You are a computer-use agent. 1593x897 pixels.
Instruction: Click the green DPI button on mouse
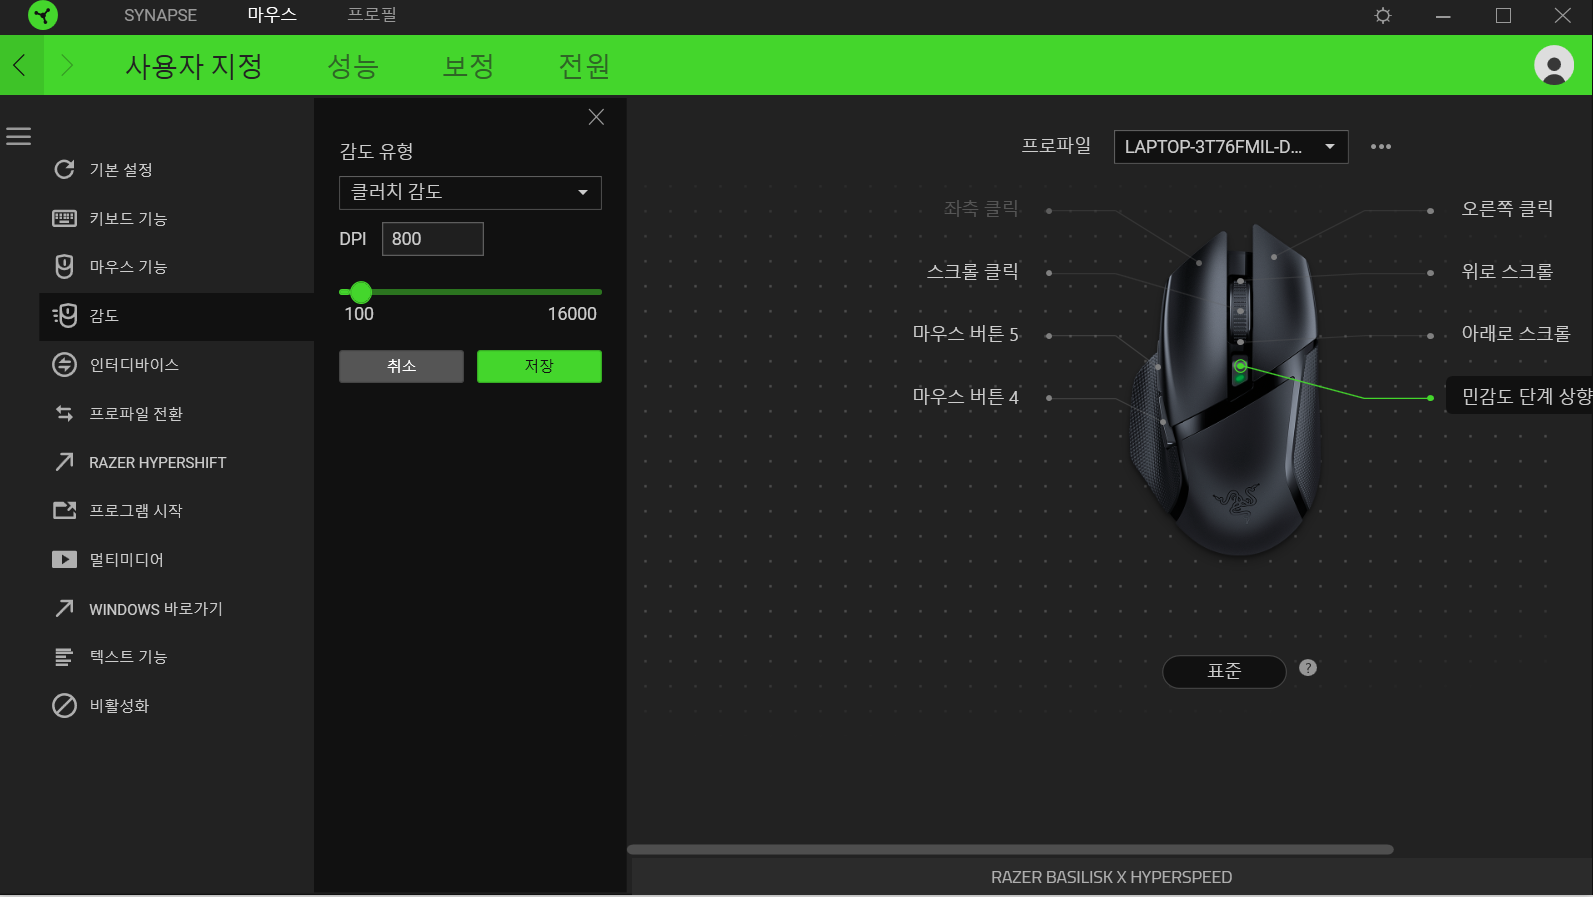(x=1240, y=367)
